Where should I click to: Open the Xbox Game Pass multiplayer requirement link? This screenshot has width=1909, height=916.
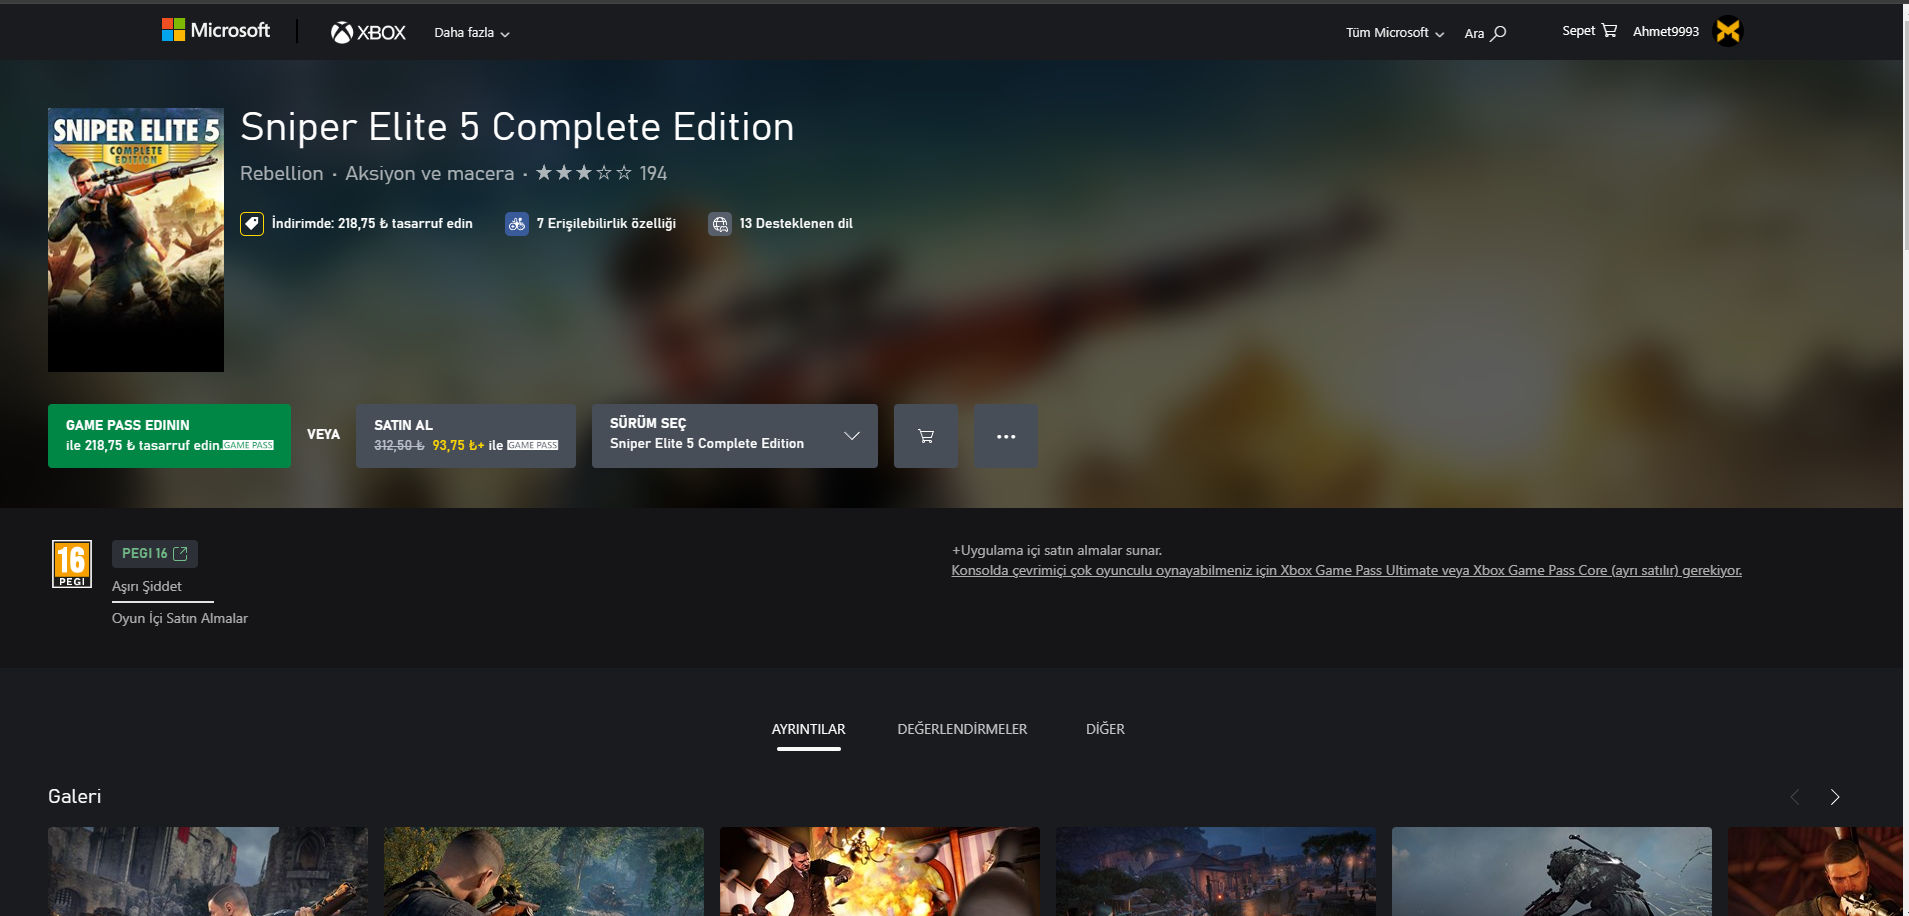pos(1346,571)
